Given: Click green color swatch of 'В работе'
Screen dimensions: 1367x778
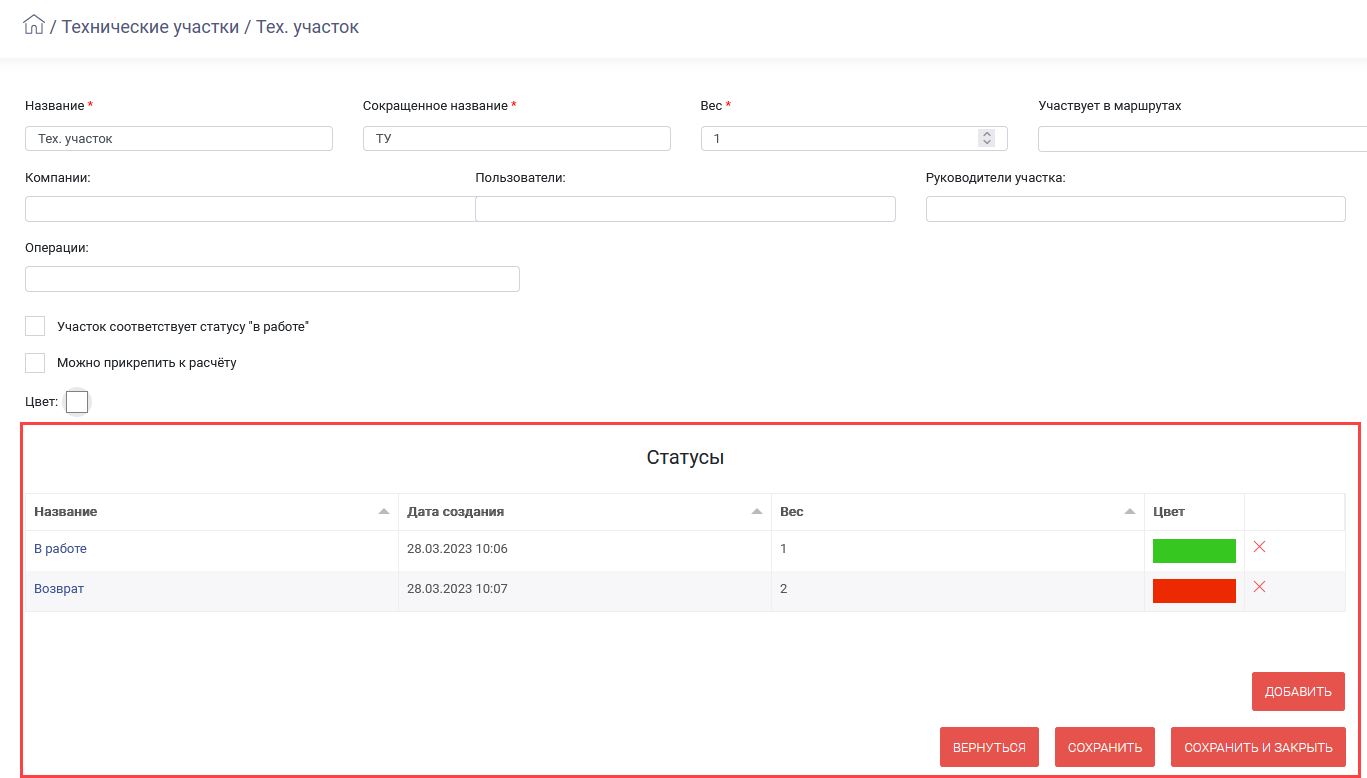Looking at the screenshot, I should (x=1194, y=551).
